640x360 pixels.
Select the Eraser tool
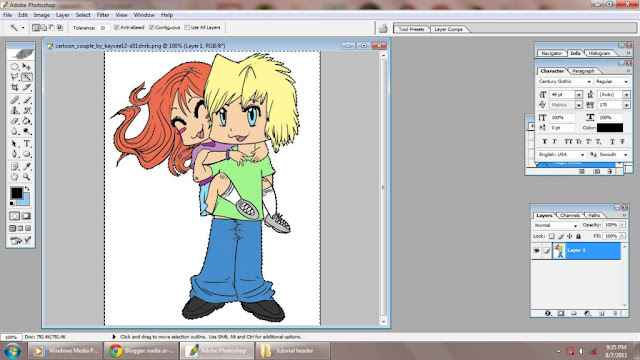coord(15,121)
